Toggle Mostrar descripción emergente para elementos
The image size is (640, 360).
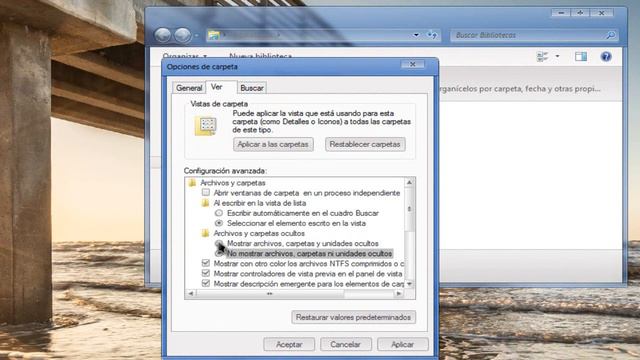206,283
